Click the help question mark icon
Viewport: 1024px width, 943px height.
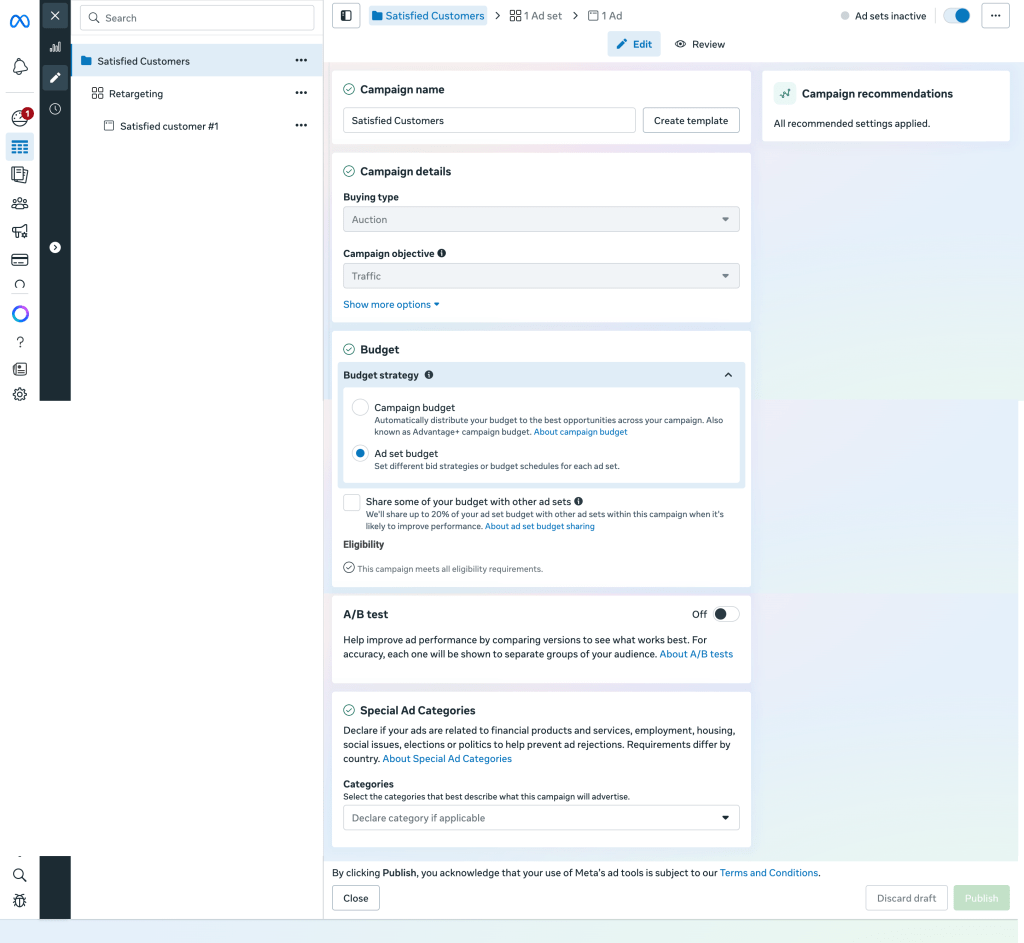point(19,342)
